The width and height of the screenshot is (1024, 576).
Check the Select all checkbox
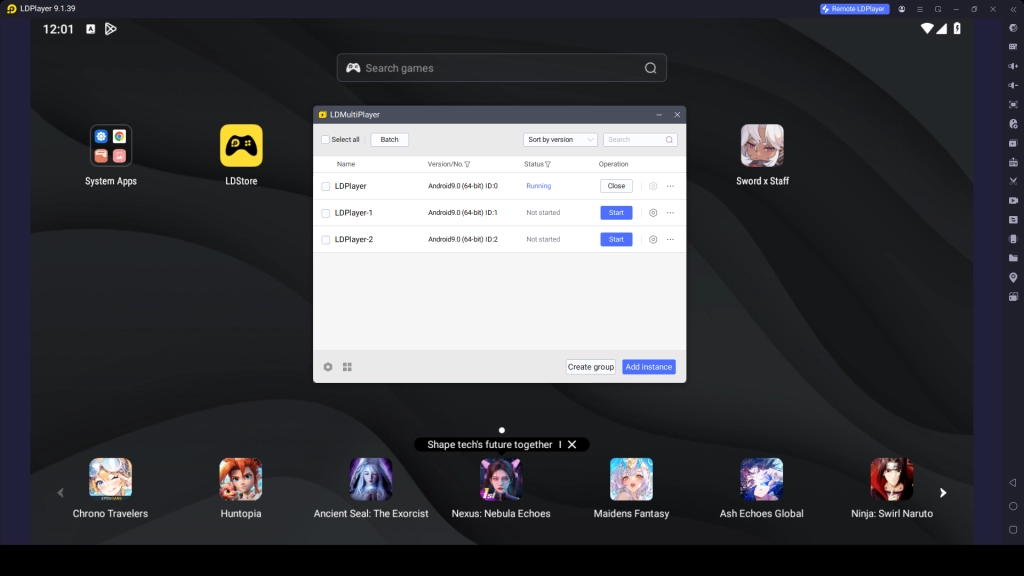tap(325, 140)
